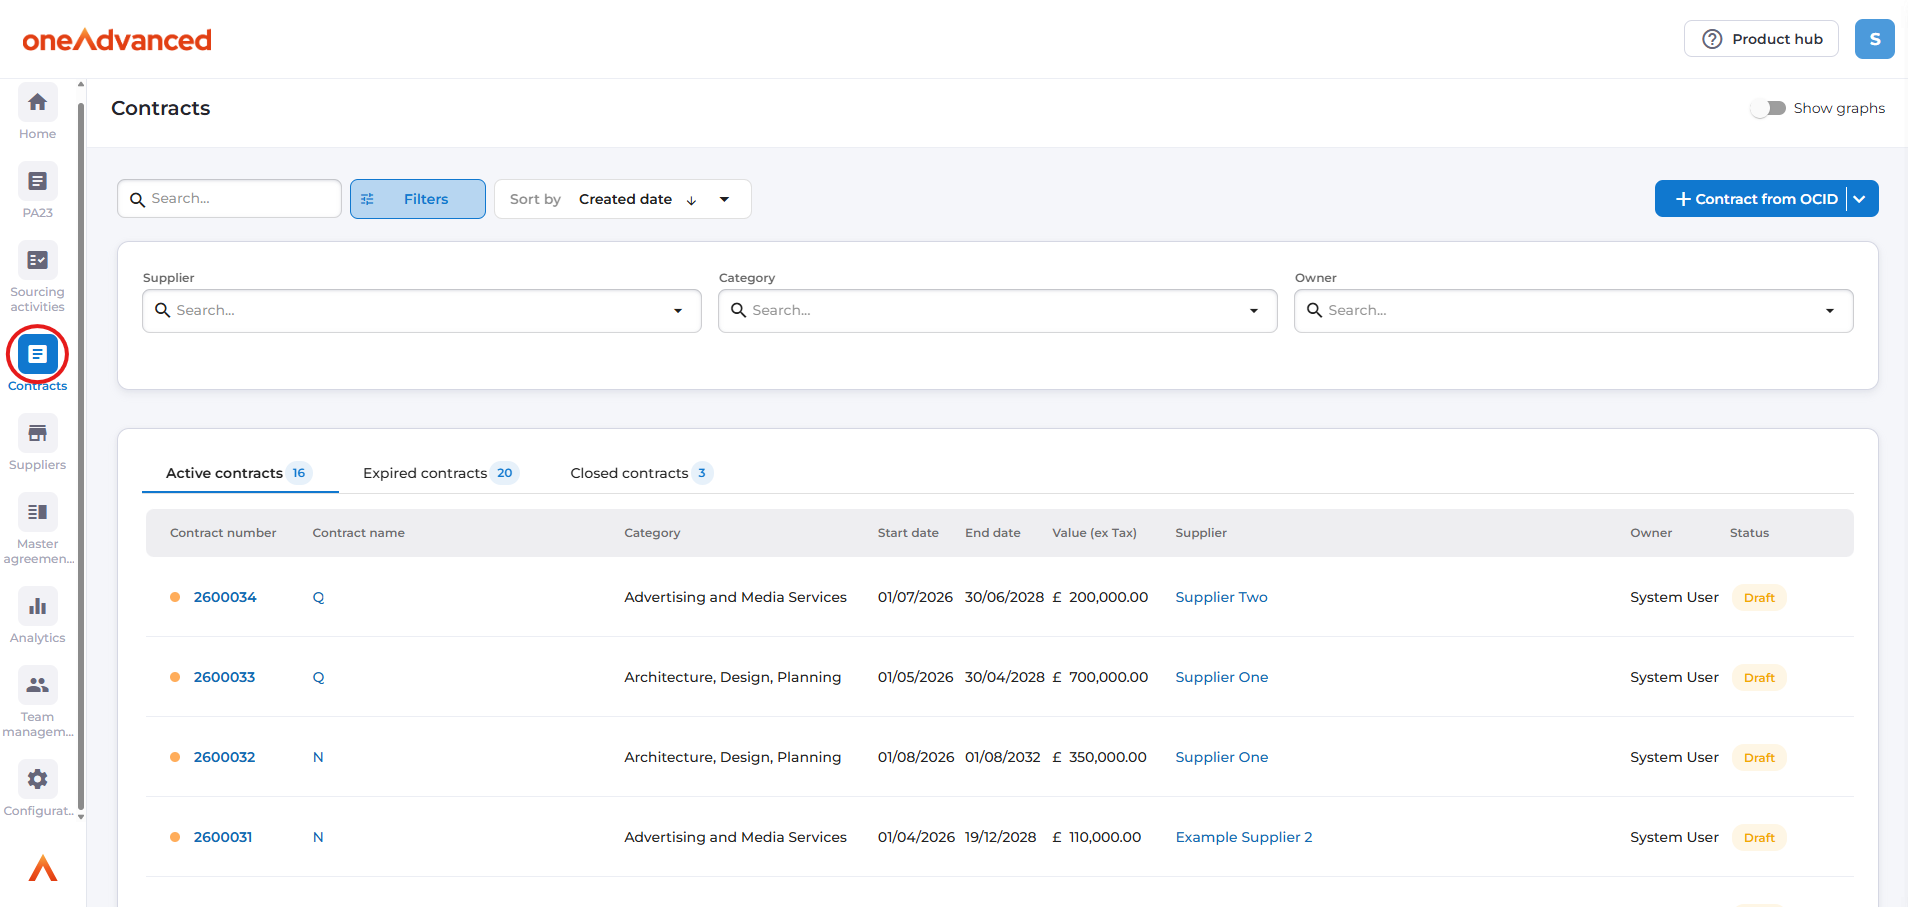Open contract number 2600034
This screenshot has width=1908, height=907.
click(x=225, y=597)
